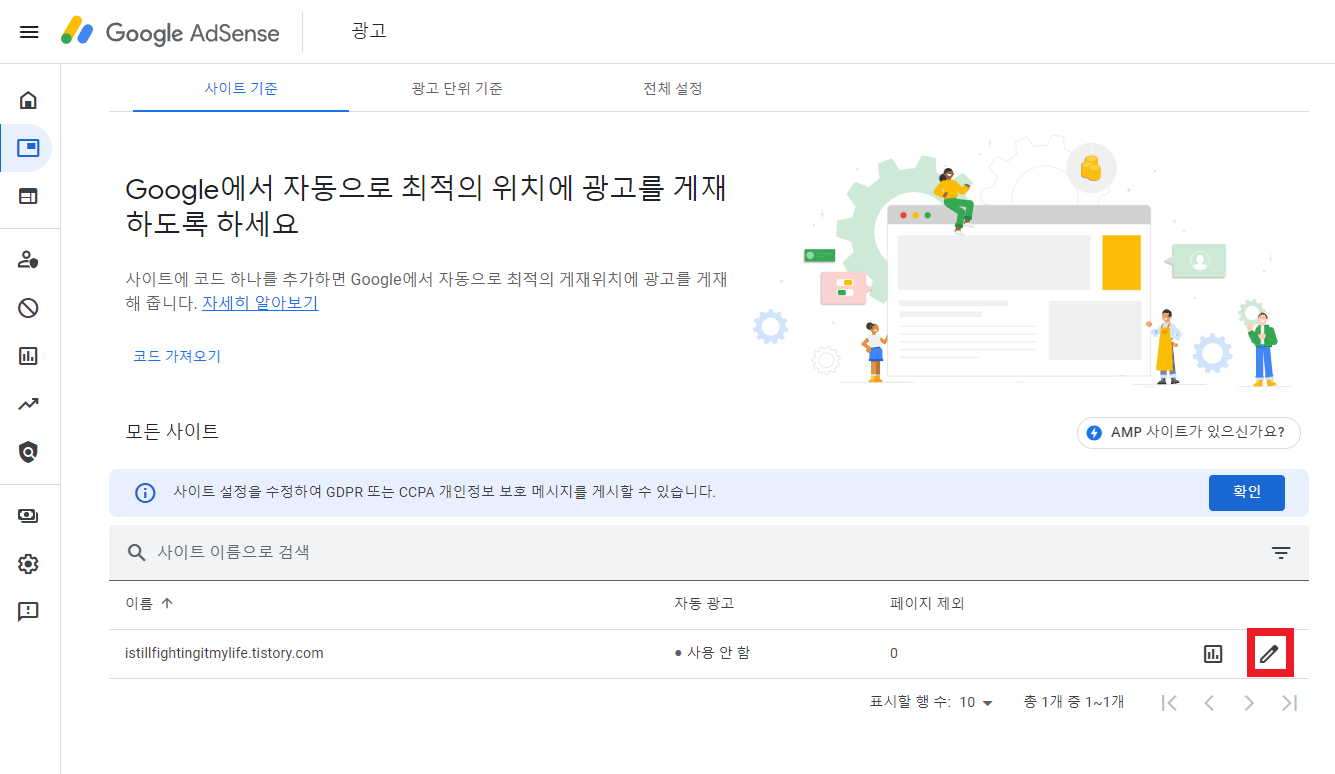Screen dimensions: 1335x774
Task: Focus the 사이트 이름으로 검색 field
Action: click(708, 552)
